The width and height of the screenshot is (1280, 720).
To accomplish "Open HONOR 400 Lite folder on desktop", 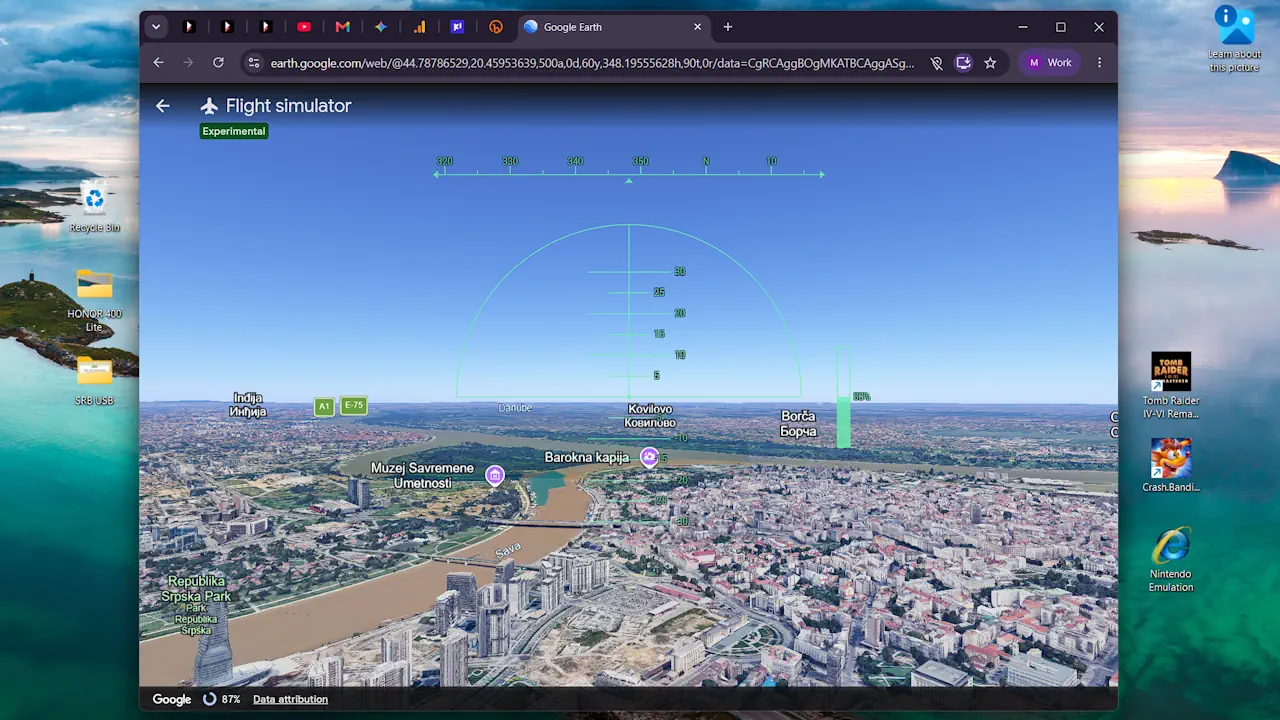I will pyautogui.click(x=94, y=300).
